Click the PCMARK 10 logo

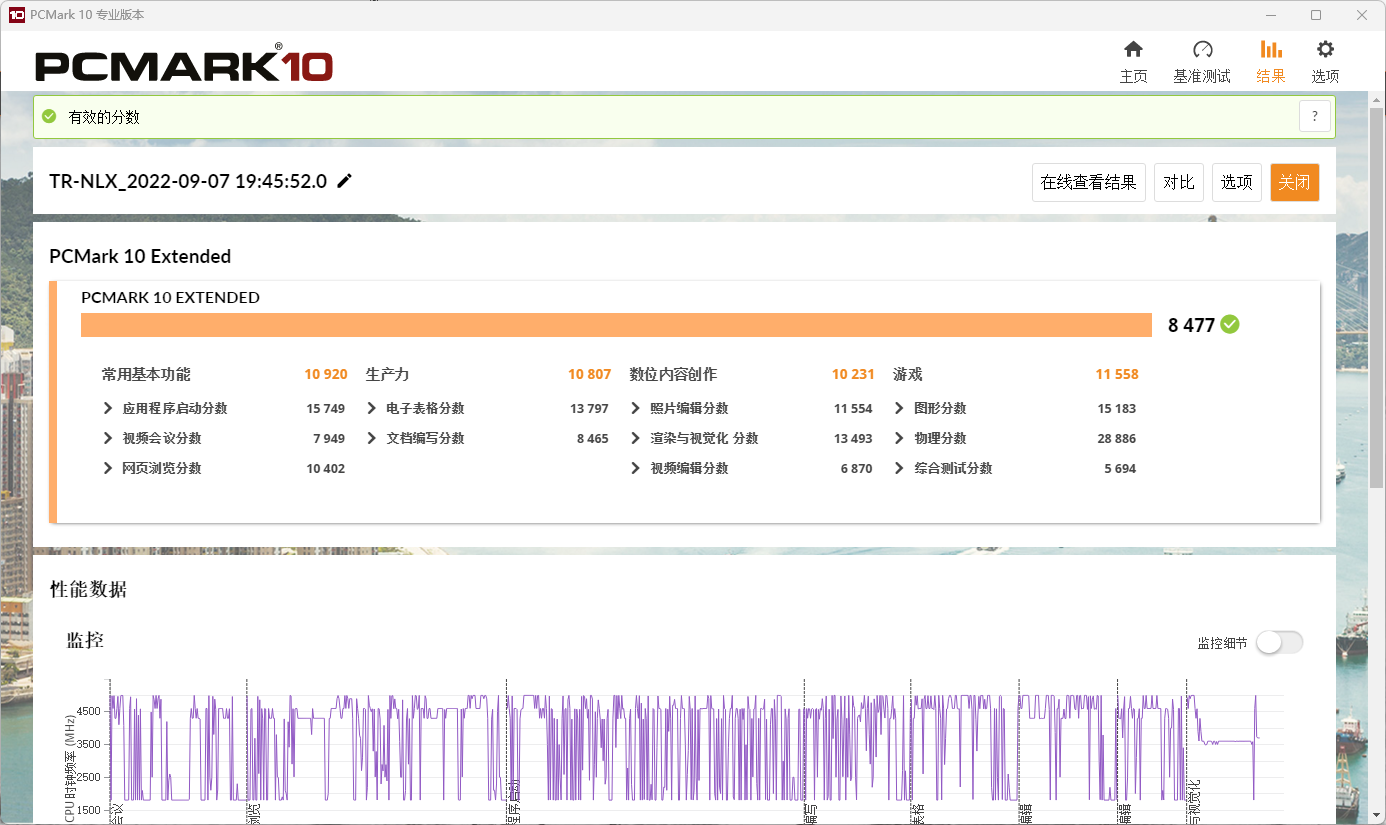184,64
